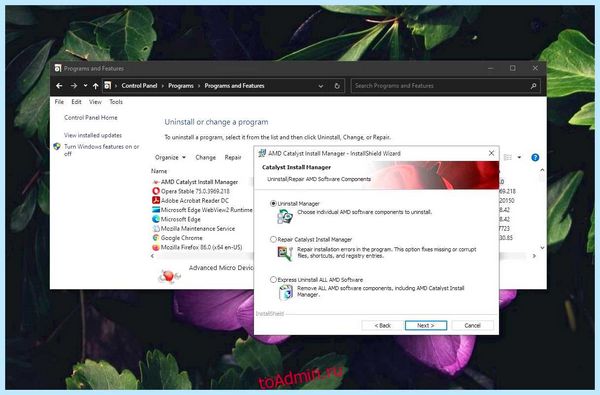
Task: Select Express Uninstall ALL AMD Software option
Action: click(x=273, y=279)
